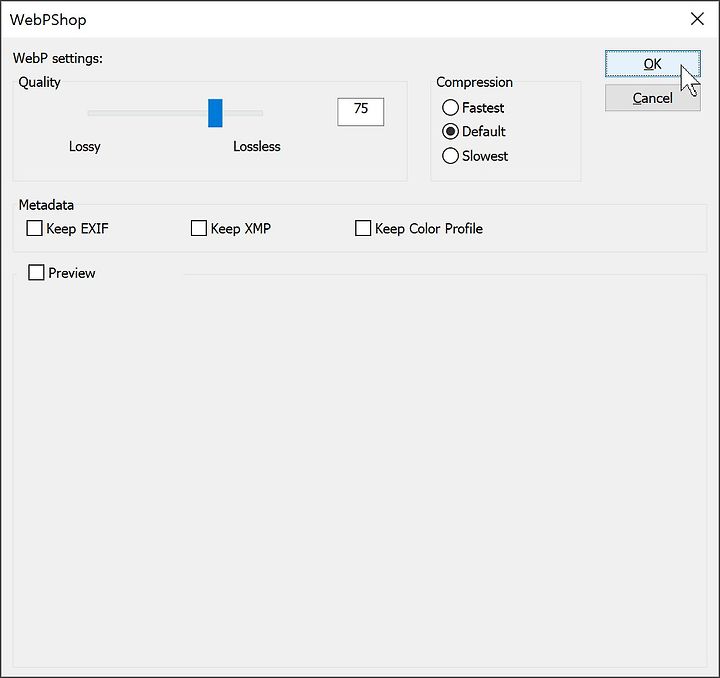
Task: Enable Keep EXIF metadata
Action: pos(68,228)
